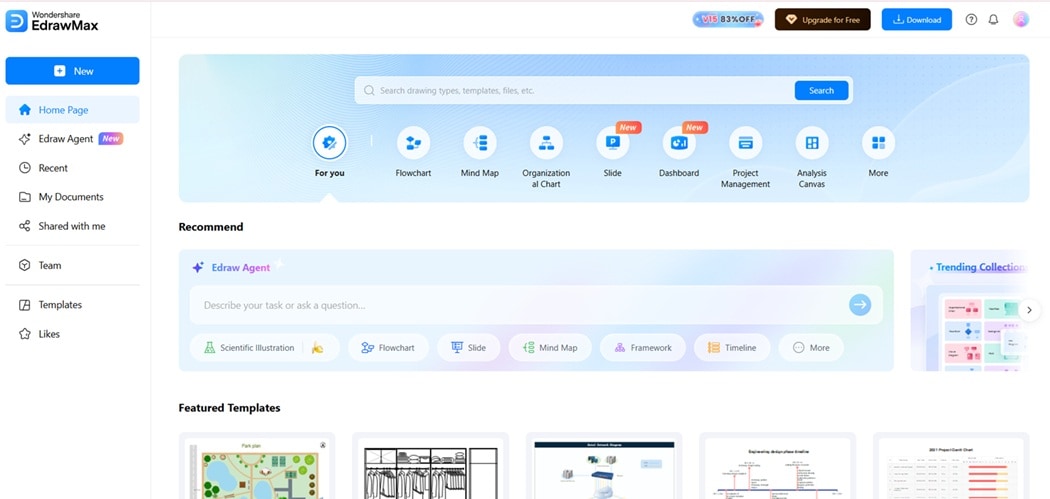The image size is (1050, 499).
Task: Click the Download button
Action: 917,19
